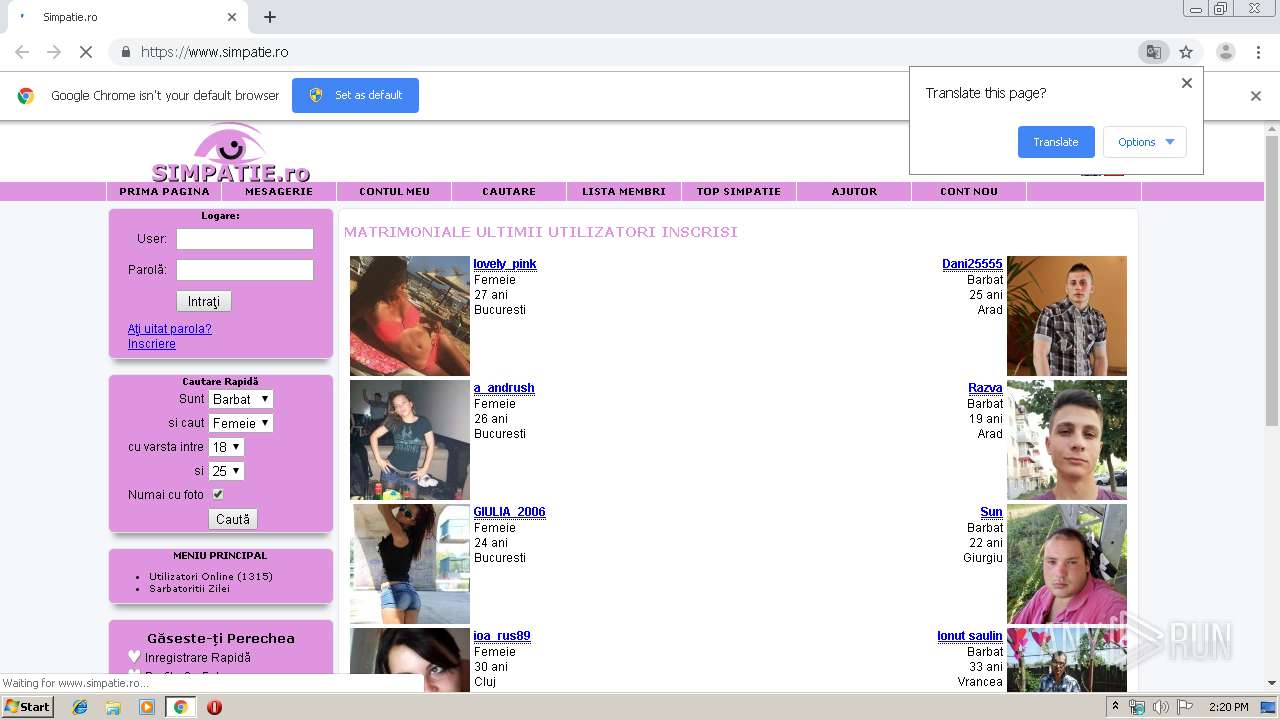Viewport: 1280px width, 720px height.
Task: Click the page vertical scrollbar
Action: (1272, 280)
